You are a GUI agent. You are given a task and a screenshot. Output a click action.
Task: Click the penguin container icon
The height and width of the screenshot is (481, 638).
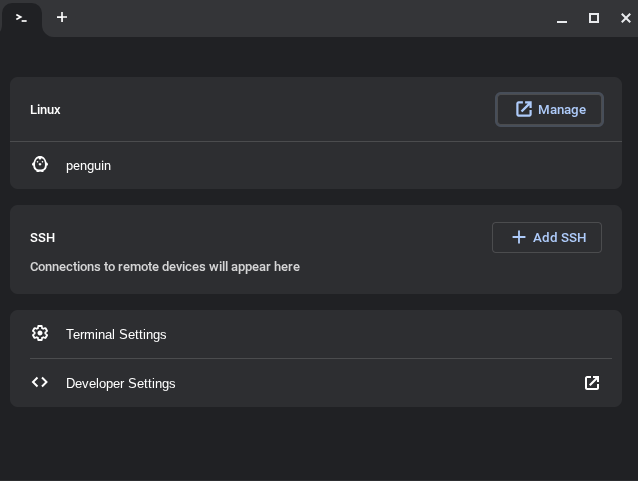pyautogui.click(x=40, y=165)
